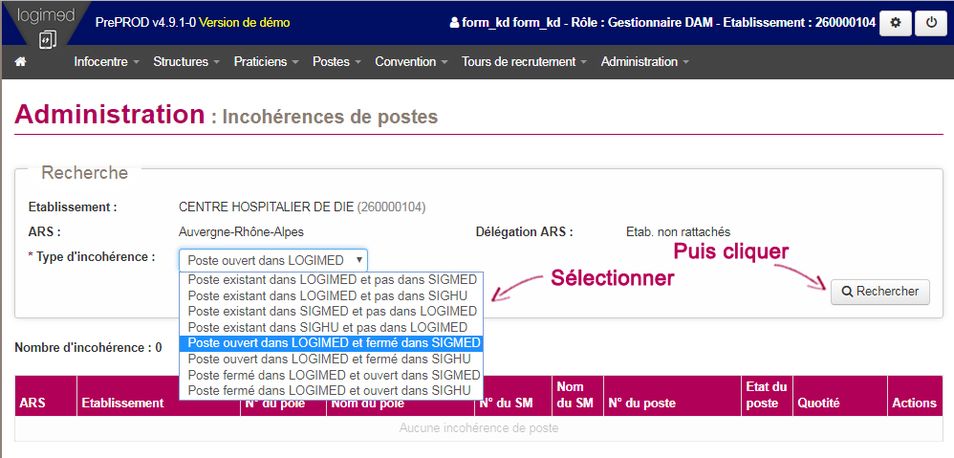Click the Etab. non rattachés value
This screenshot has width=954, height=458.
(678, 232)
